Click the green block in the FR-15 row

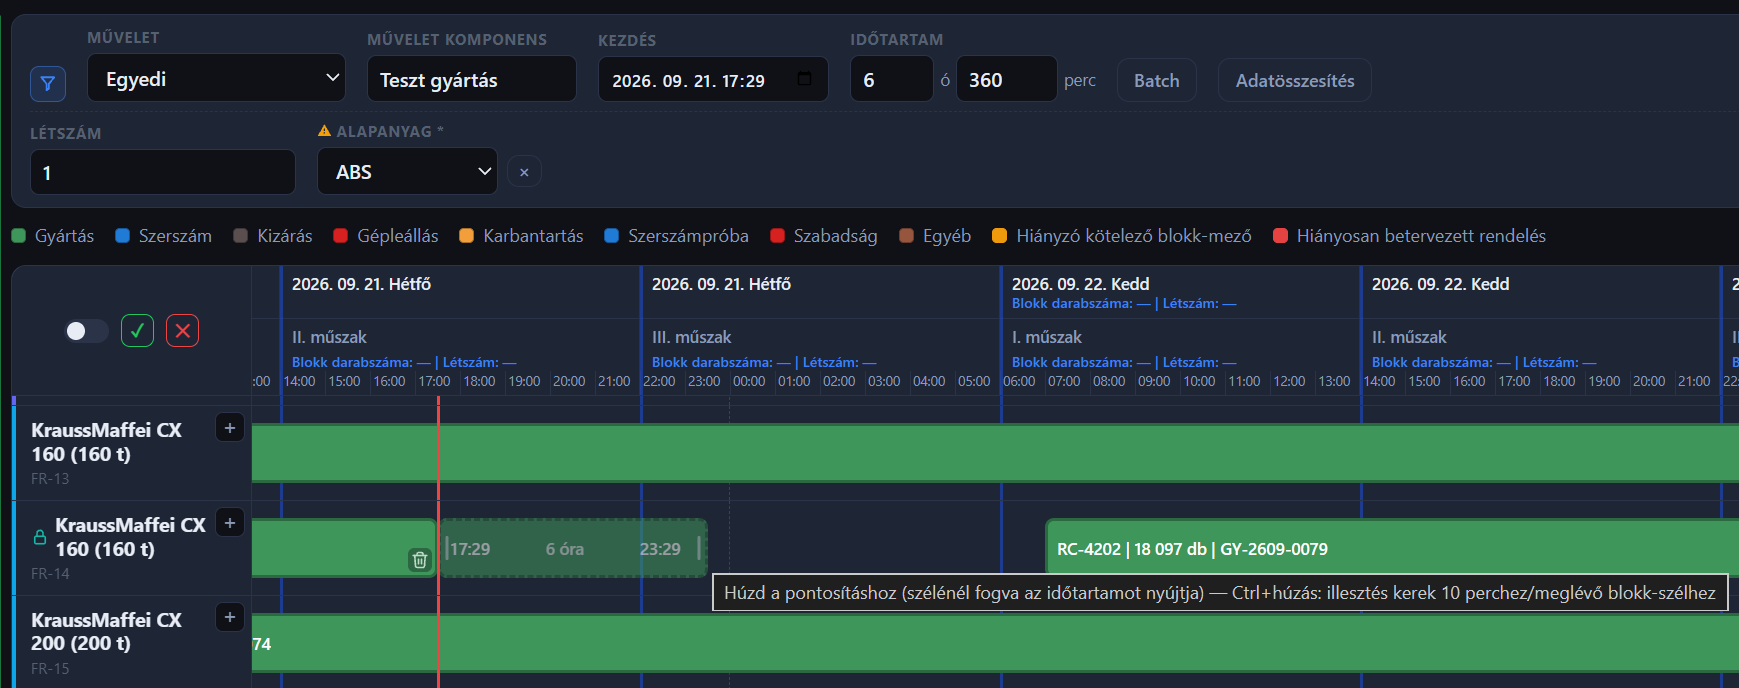coord(995,643)
